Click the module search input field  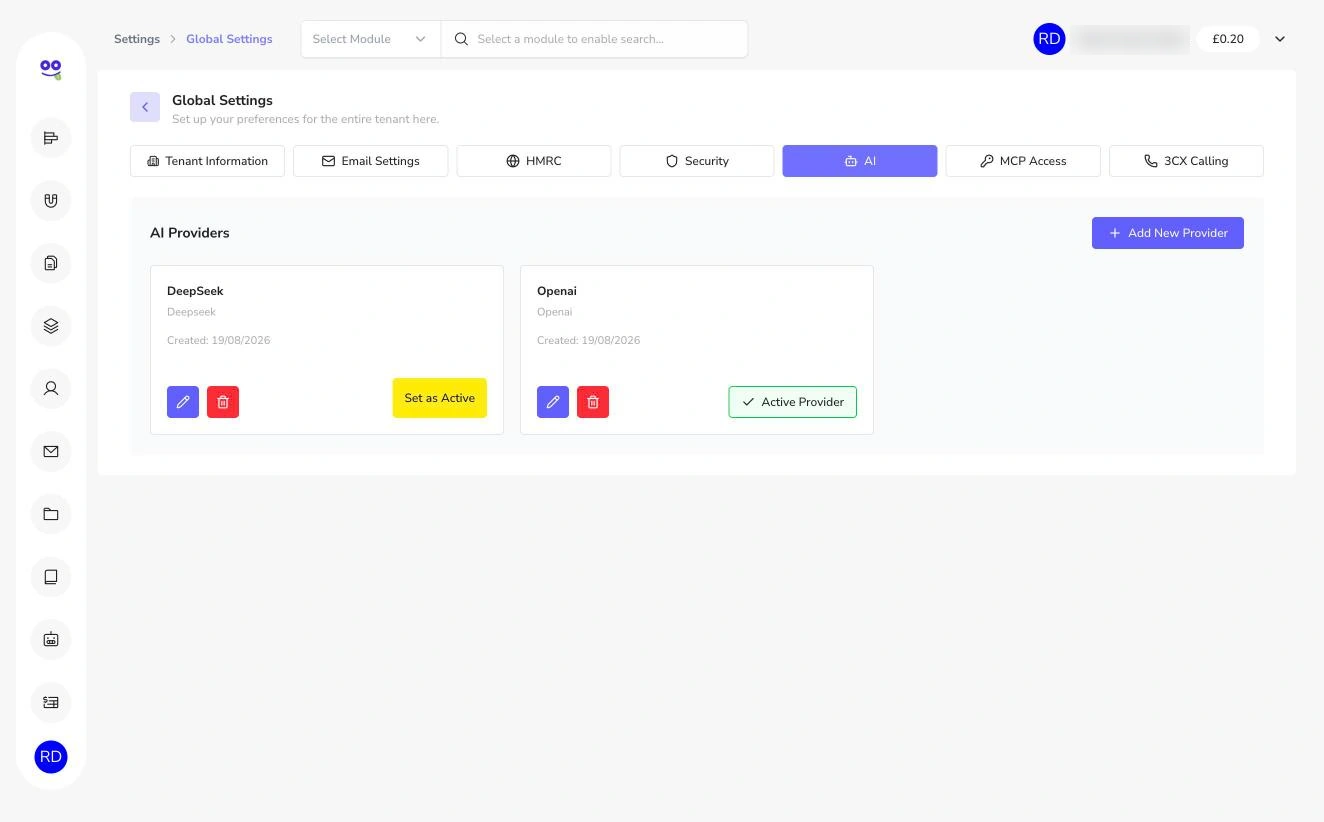click(594, 39)
